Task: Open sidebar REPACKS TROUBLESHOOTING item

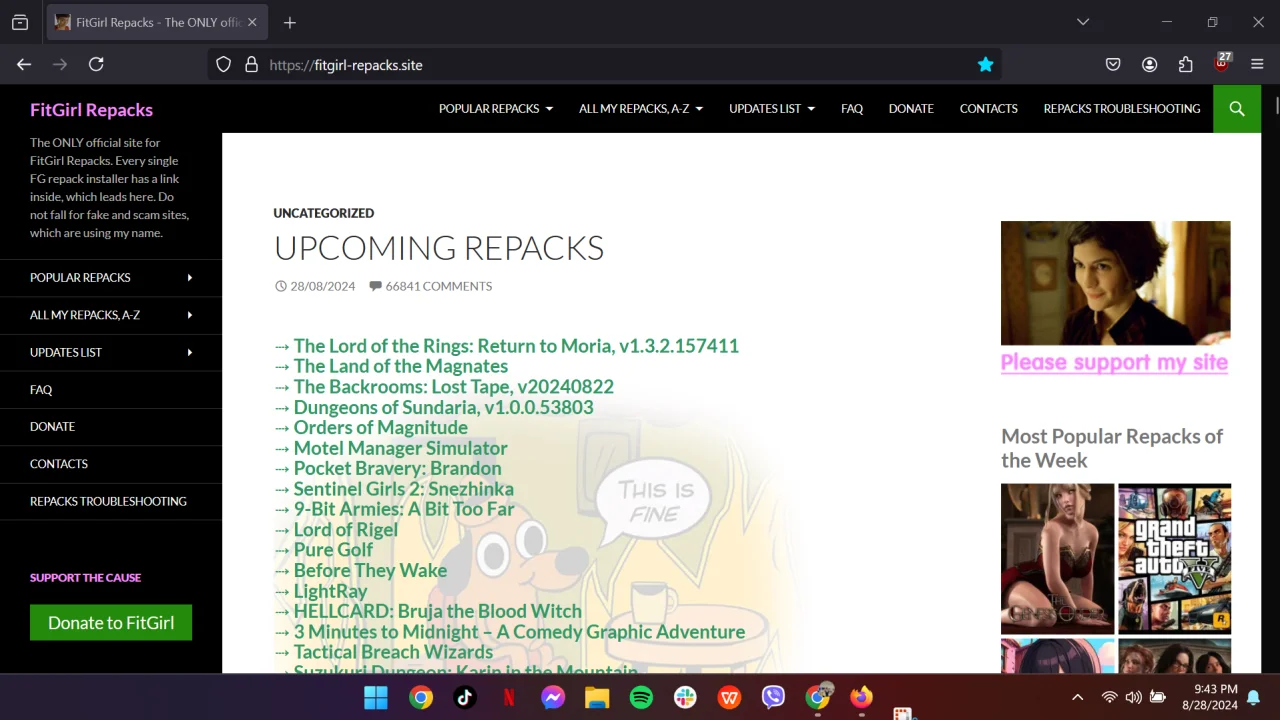Action: 108,501
